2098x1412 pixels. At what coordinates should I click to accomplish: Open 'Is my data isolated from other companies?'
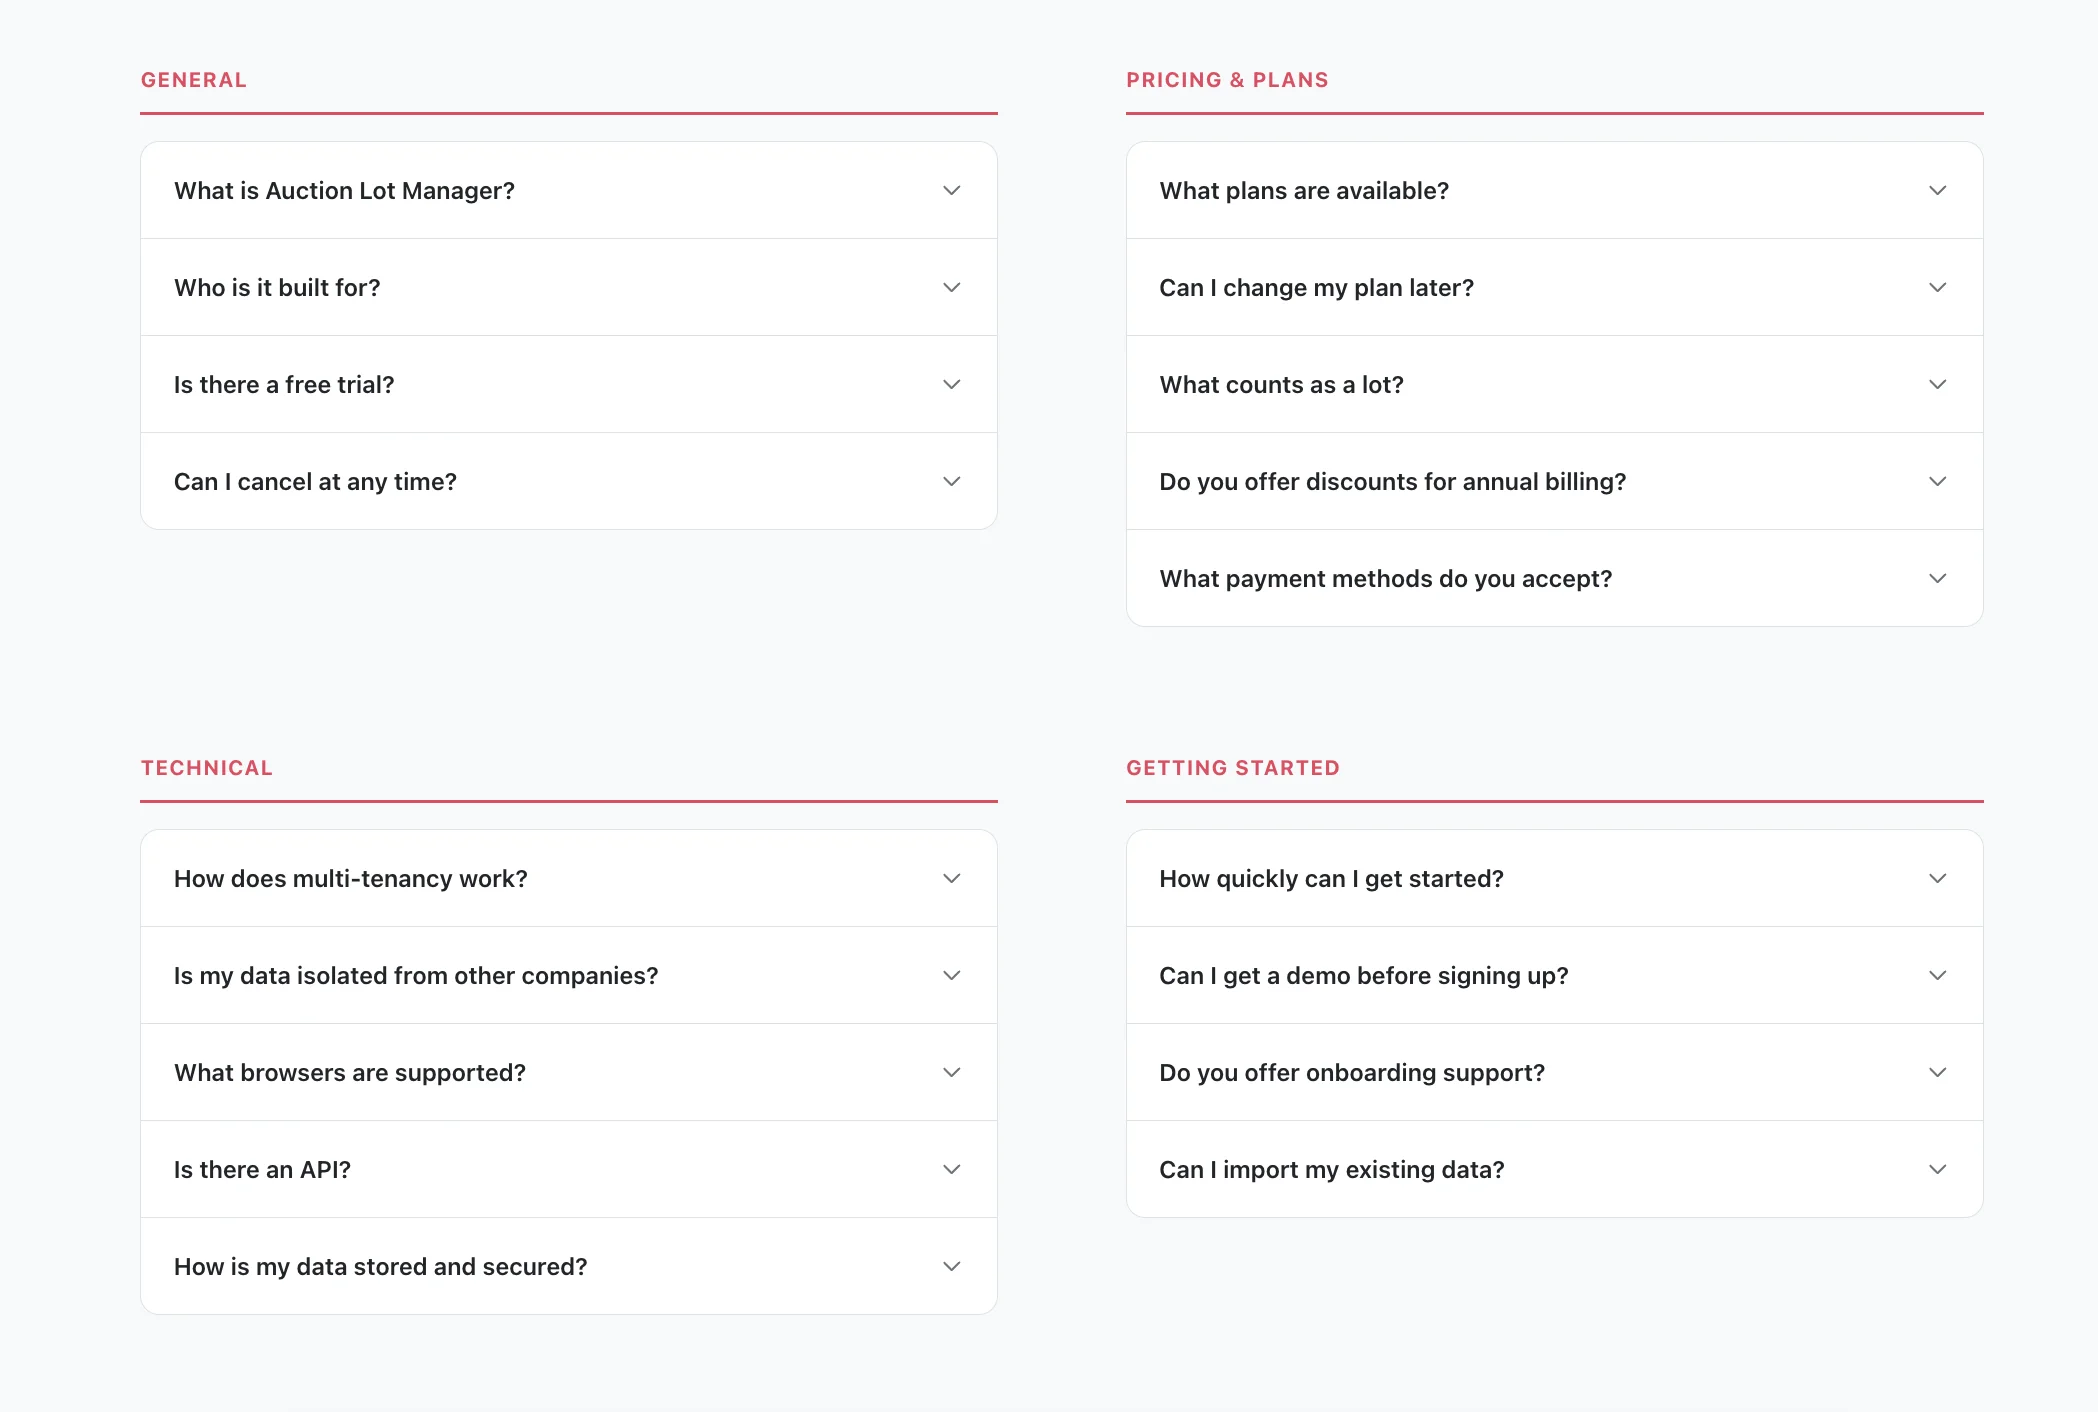[416, 976]
